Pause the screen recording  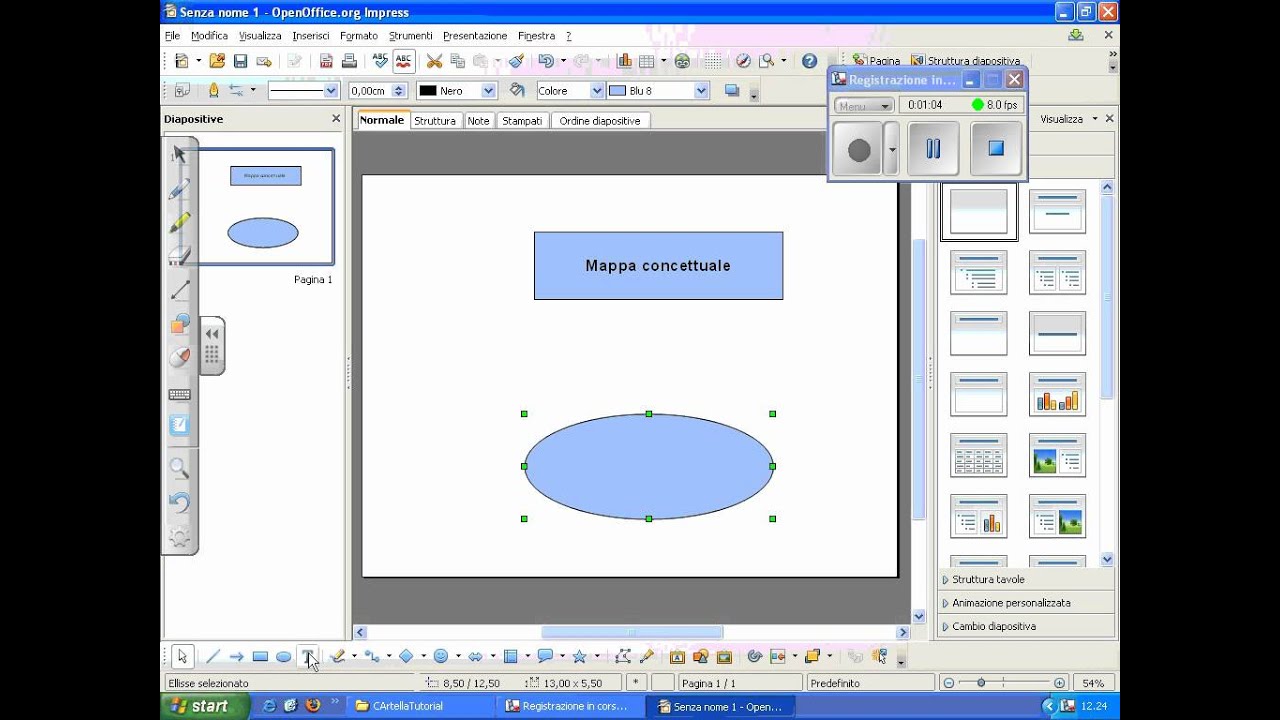tap(933, 148)
